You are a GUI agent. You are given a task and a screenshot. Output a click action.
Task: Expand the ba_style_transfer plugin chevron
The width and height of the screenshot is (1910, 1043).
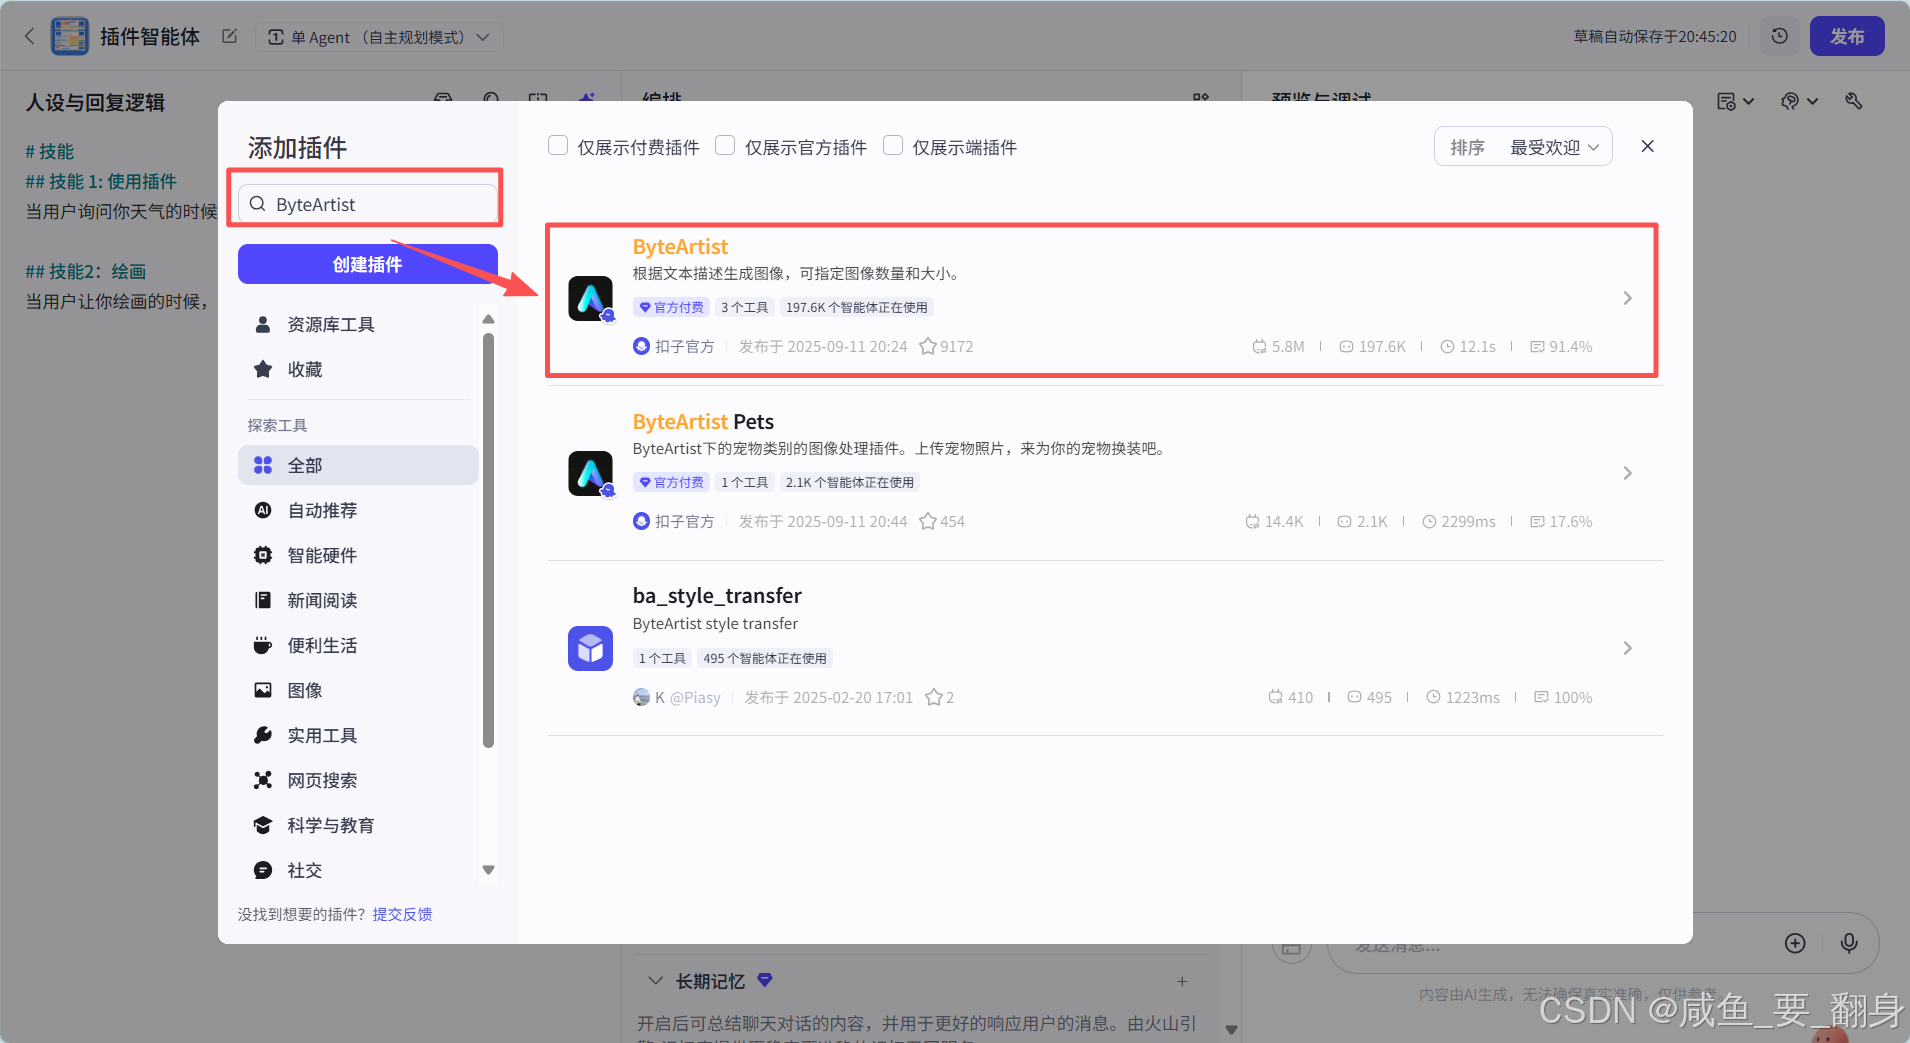[x=1627, y=648]
